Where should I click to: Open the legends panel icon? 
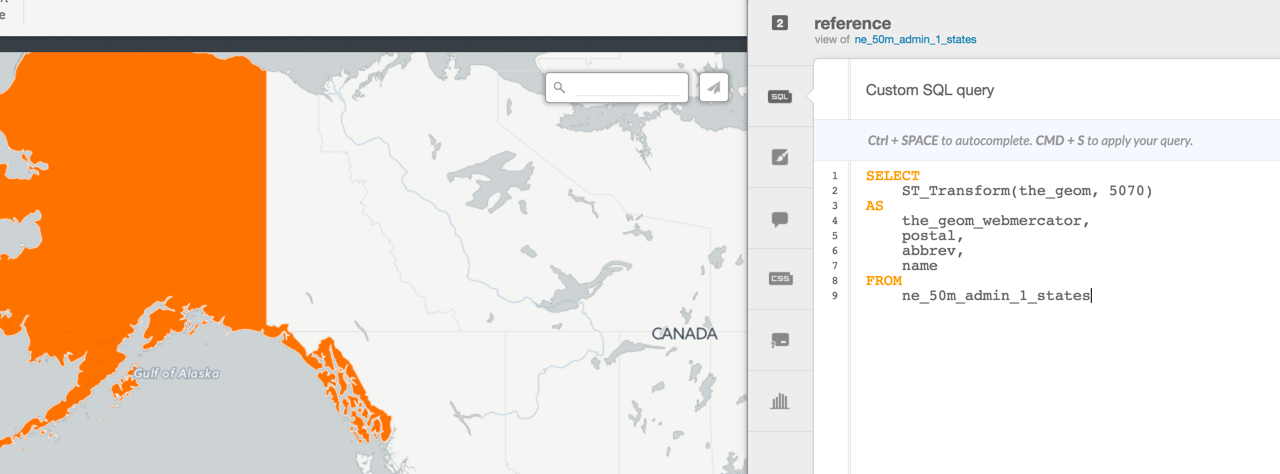780,340
